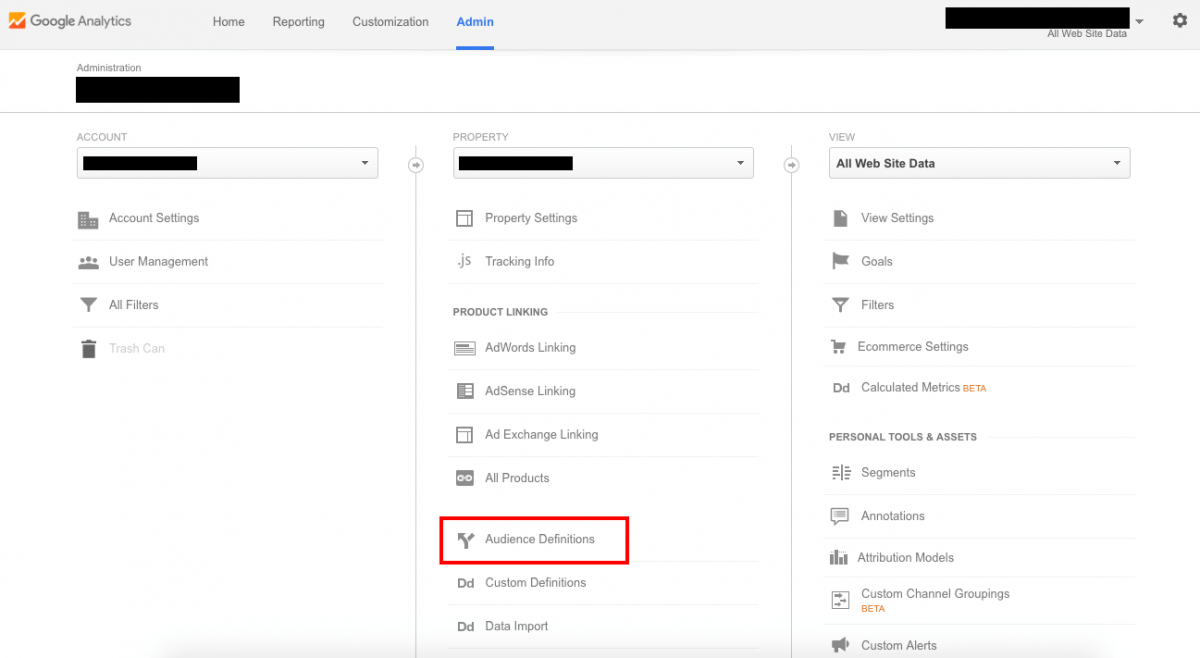
Task: Open the Customization tab
Action: tap(390, 22)
